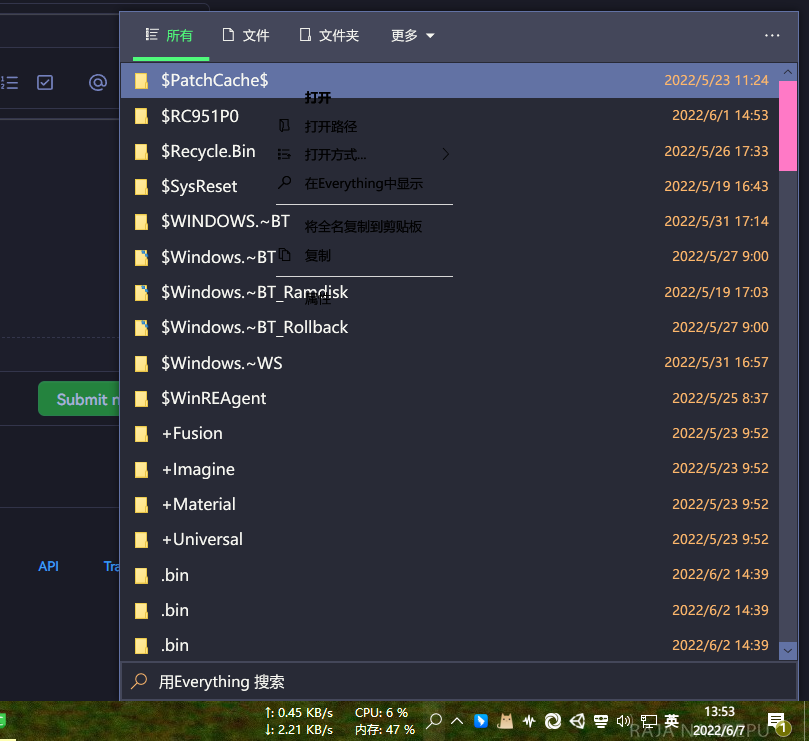This screenshot has height=741, width=809.
Task: Click the cat tray icon
Action: [x=505, y=720]
